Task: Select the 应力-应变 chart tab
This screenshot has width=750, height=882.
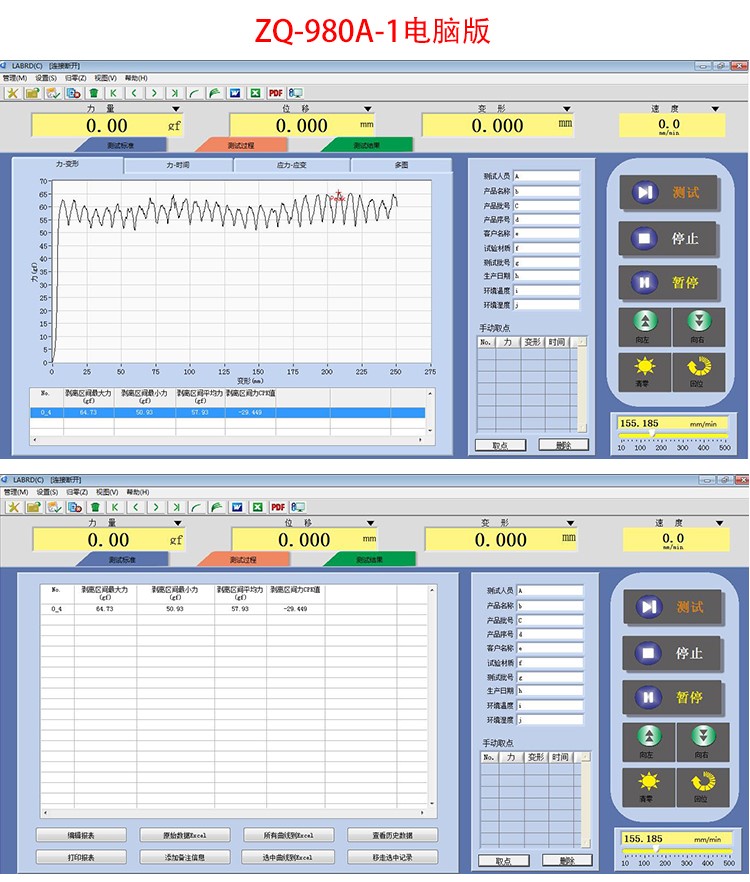Action: tap(291, 165)
